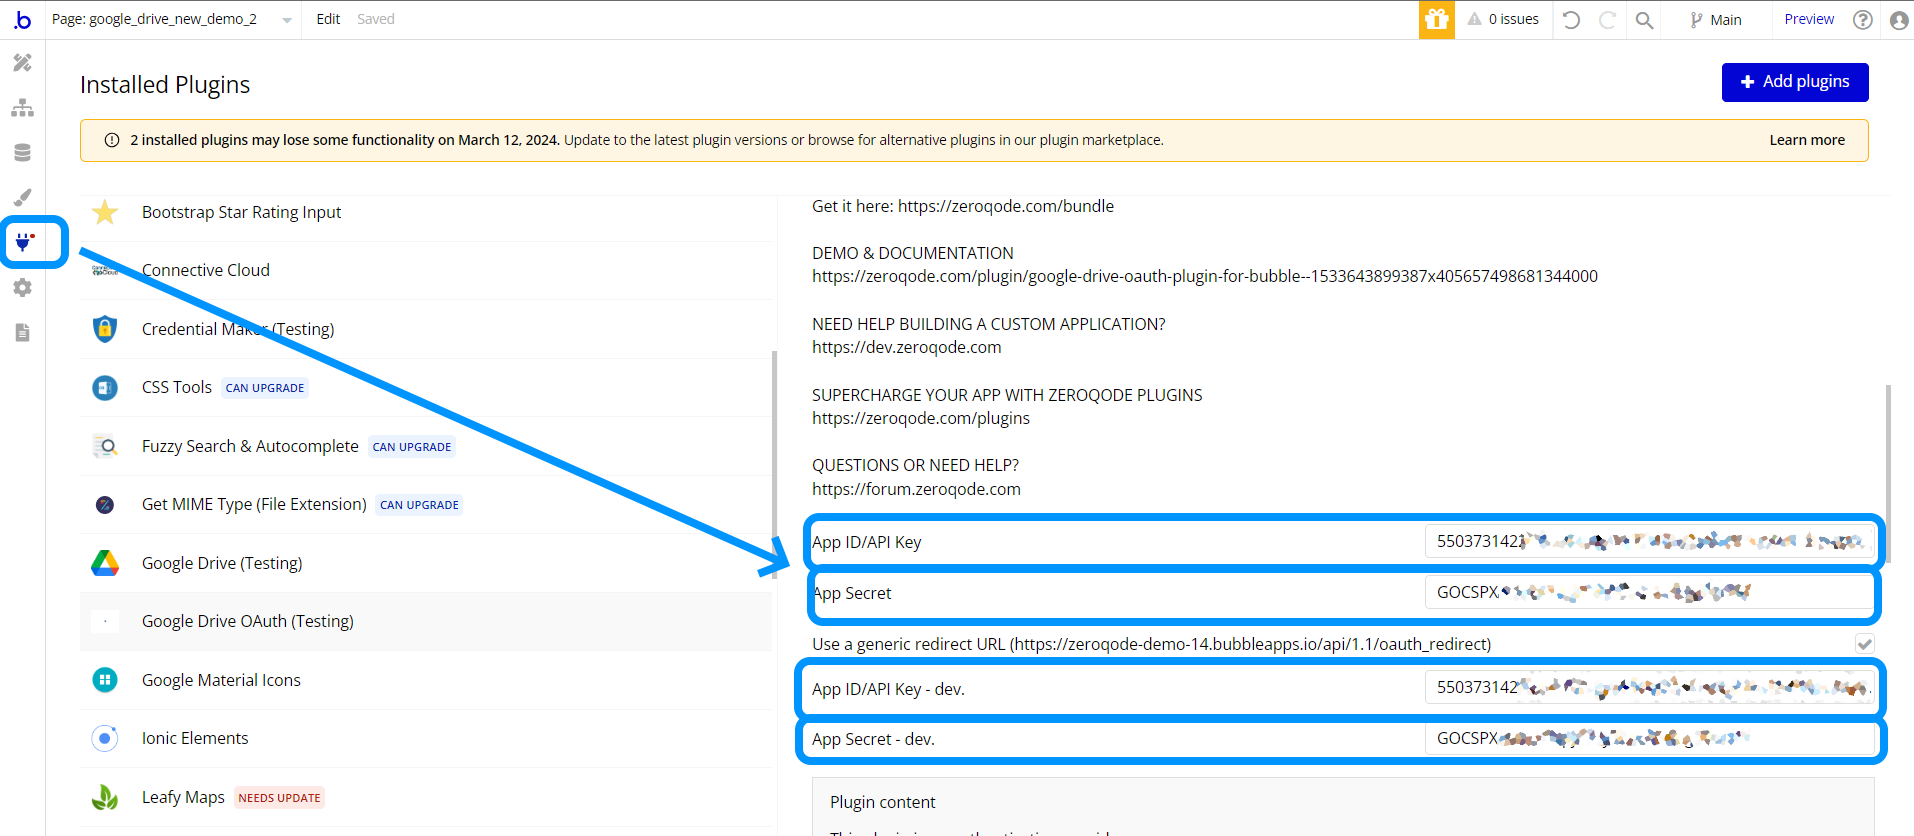
Task: Open the user account avatar icon
Action: point(1899,20)
